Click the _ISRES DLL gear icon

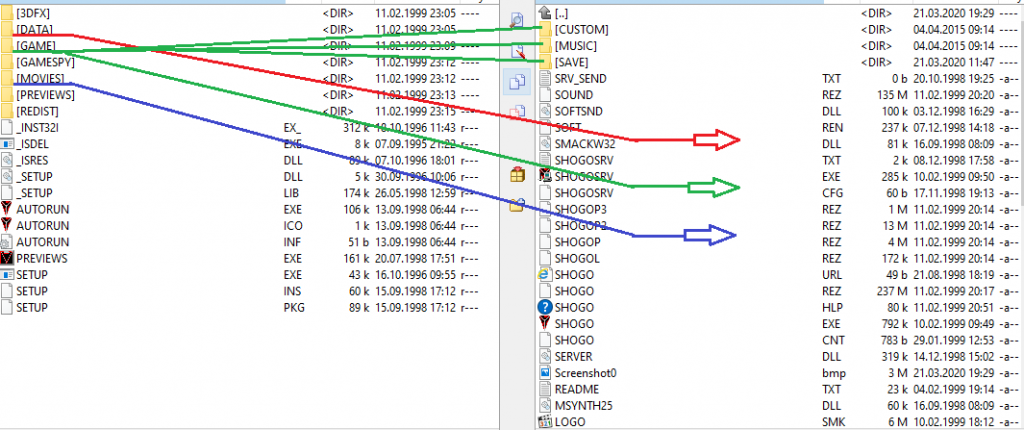[x=7, y=160]
